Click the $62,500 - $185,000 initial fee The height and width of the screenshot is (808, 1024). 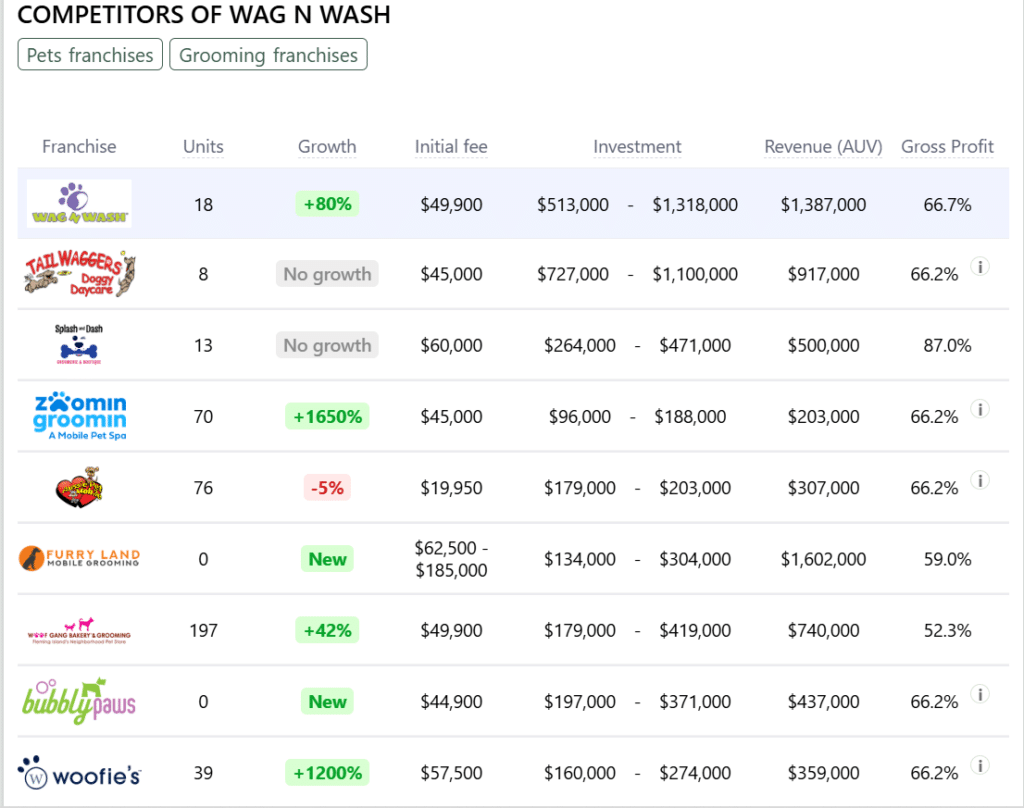451,559
